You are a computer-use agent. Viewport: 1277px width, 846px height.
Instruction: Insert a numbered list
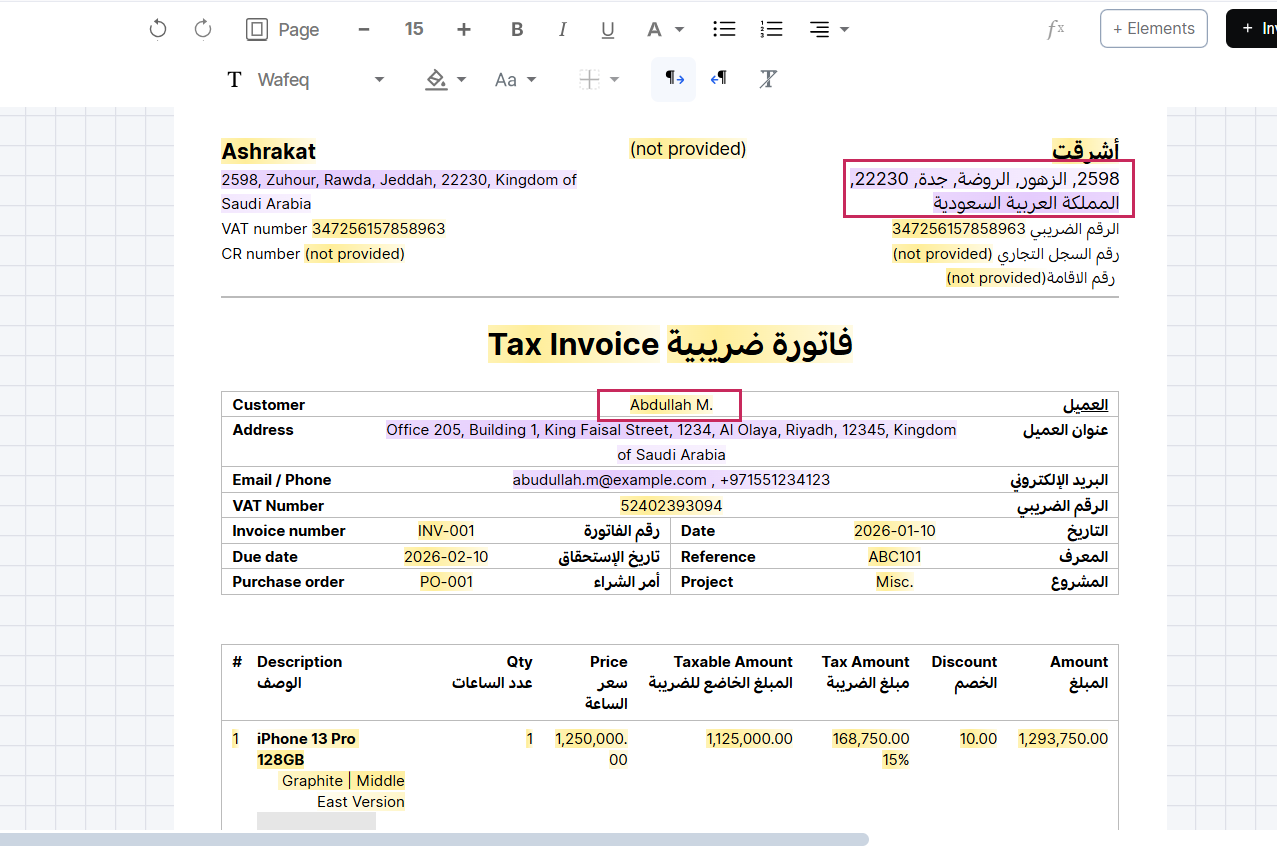(x=771, y=29)
